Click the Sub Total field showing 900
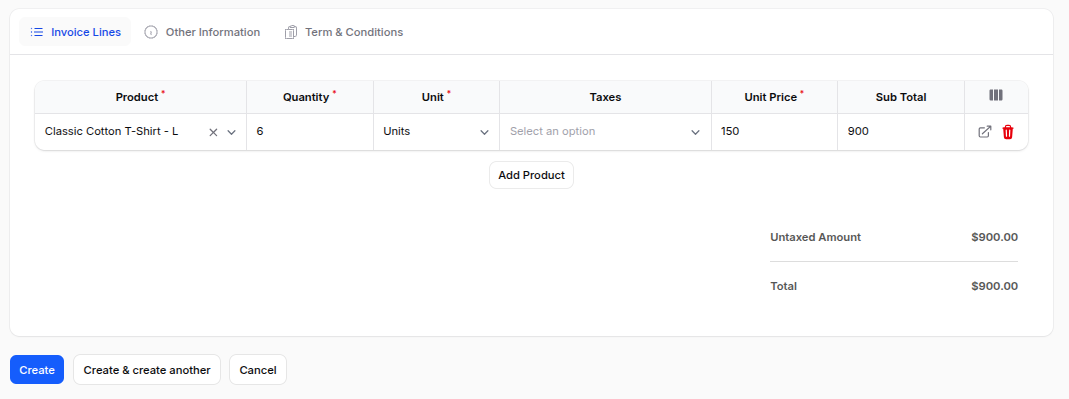Image resolution: width=1069 pixels, height=399 pixels. click(x=901, y=132)
